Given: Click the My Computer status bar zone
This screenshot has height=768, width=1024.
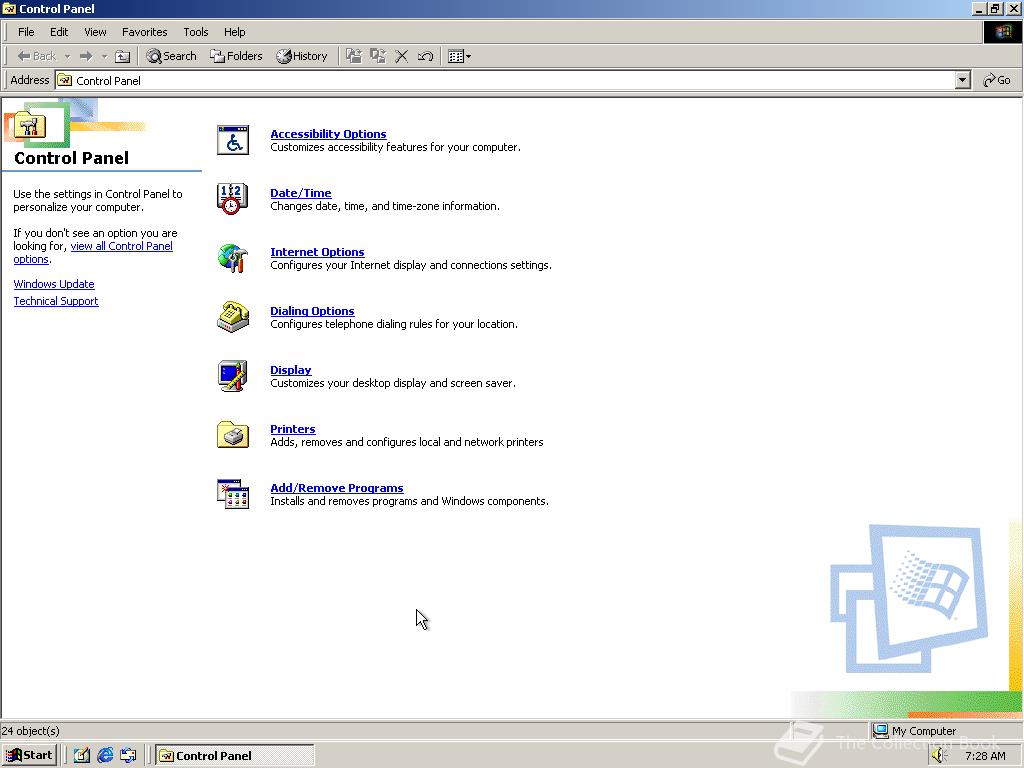Looking at the screenshot, I should pos(946,731).
